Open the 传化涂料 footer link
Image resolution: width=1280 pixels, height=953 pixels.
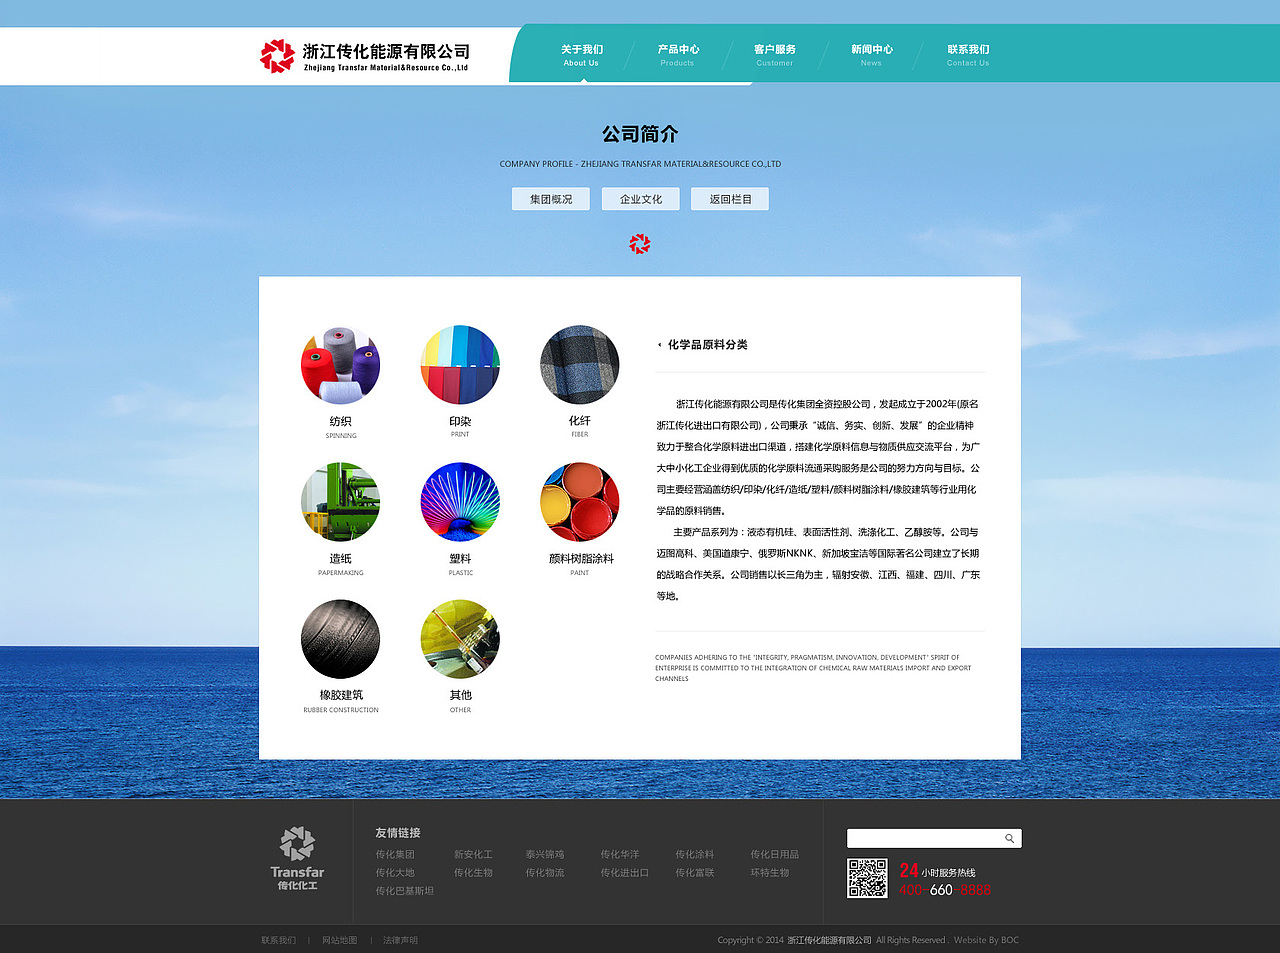pyautogui.click(x=695, y=855)
